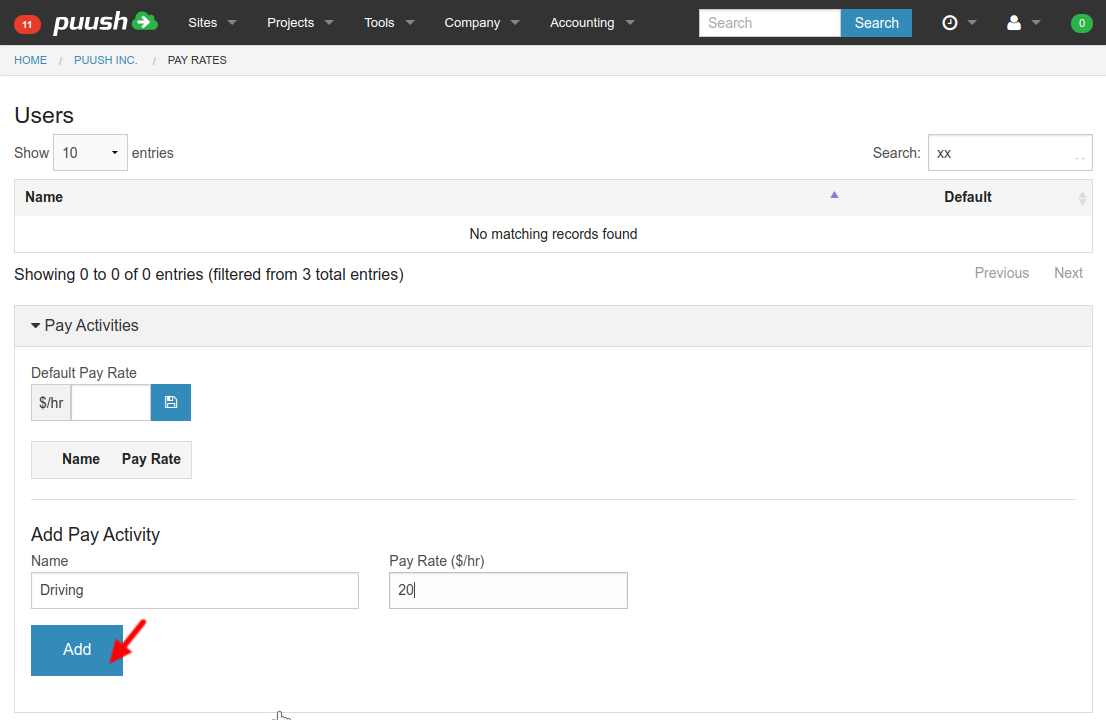Open the Tools dropdown menu
This screenshot has height=720, width=1106.
pos(388,23)
